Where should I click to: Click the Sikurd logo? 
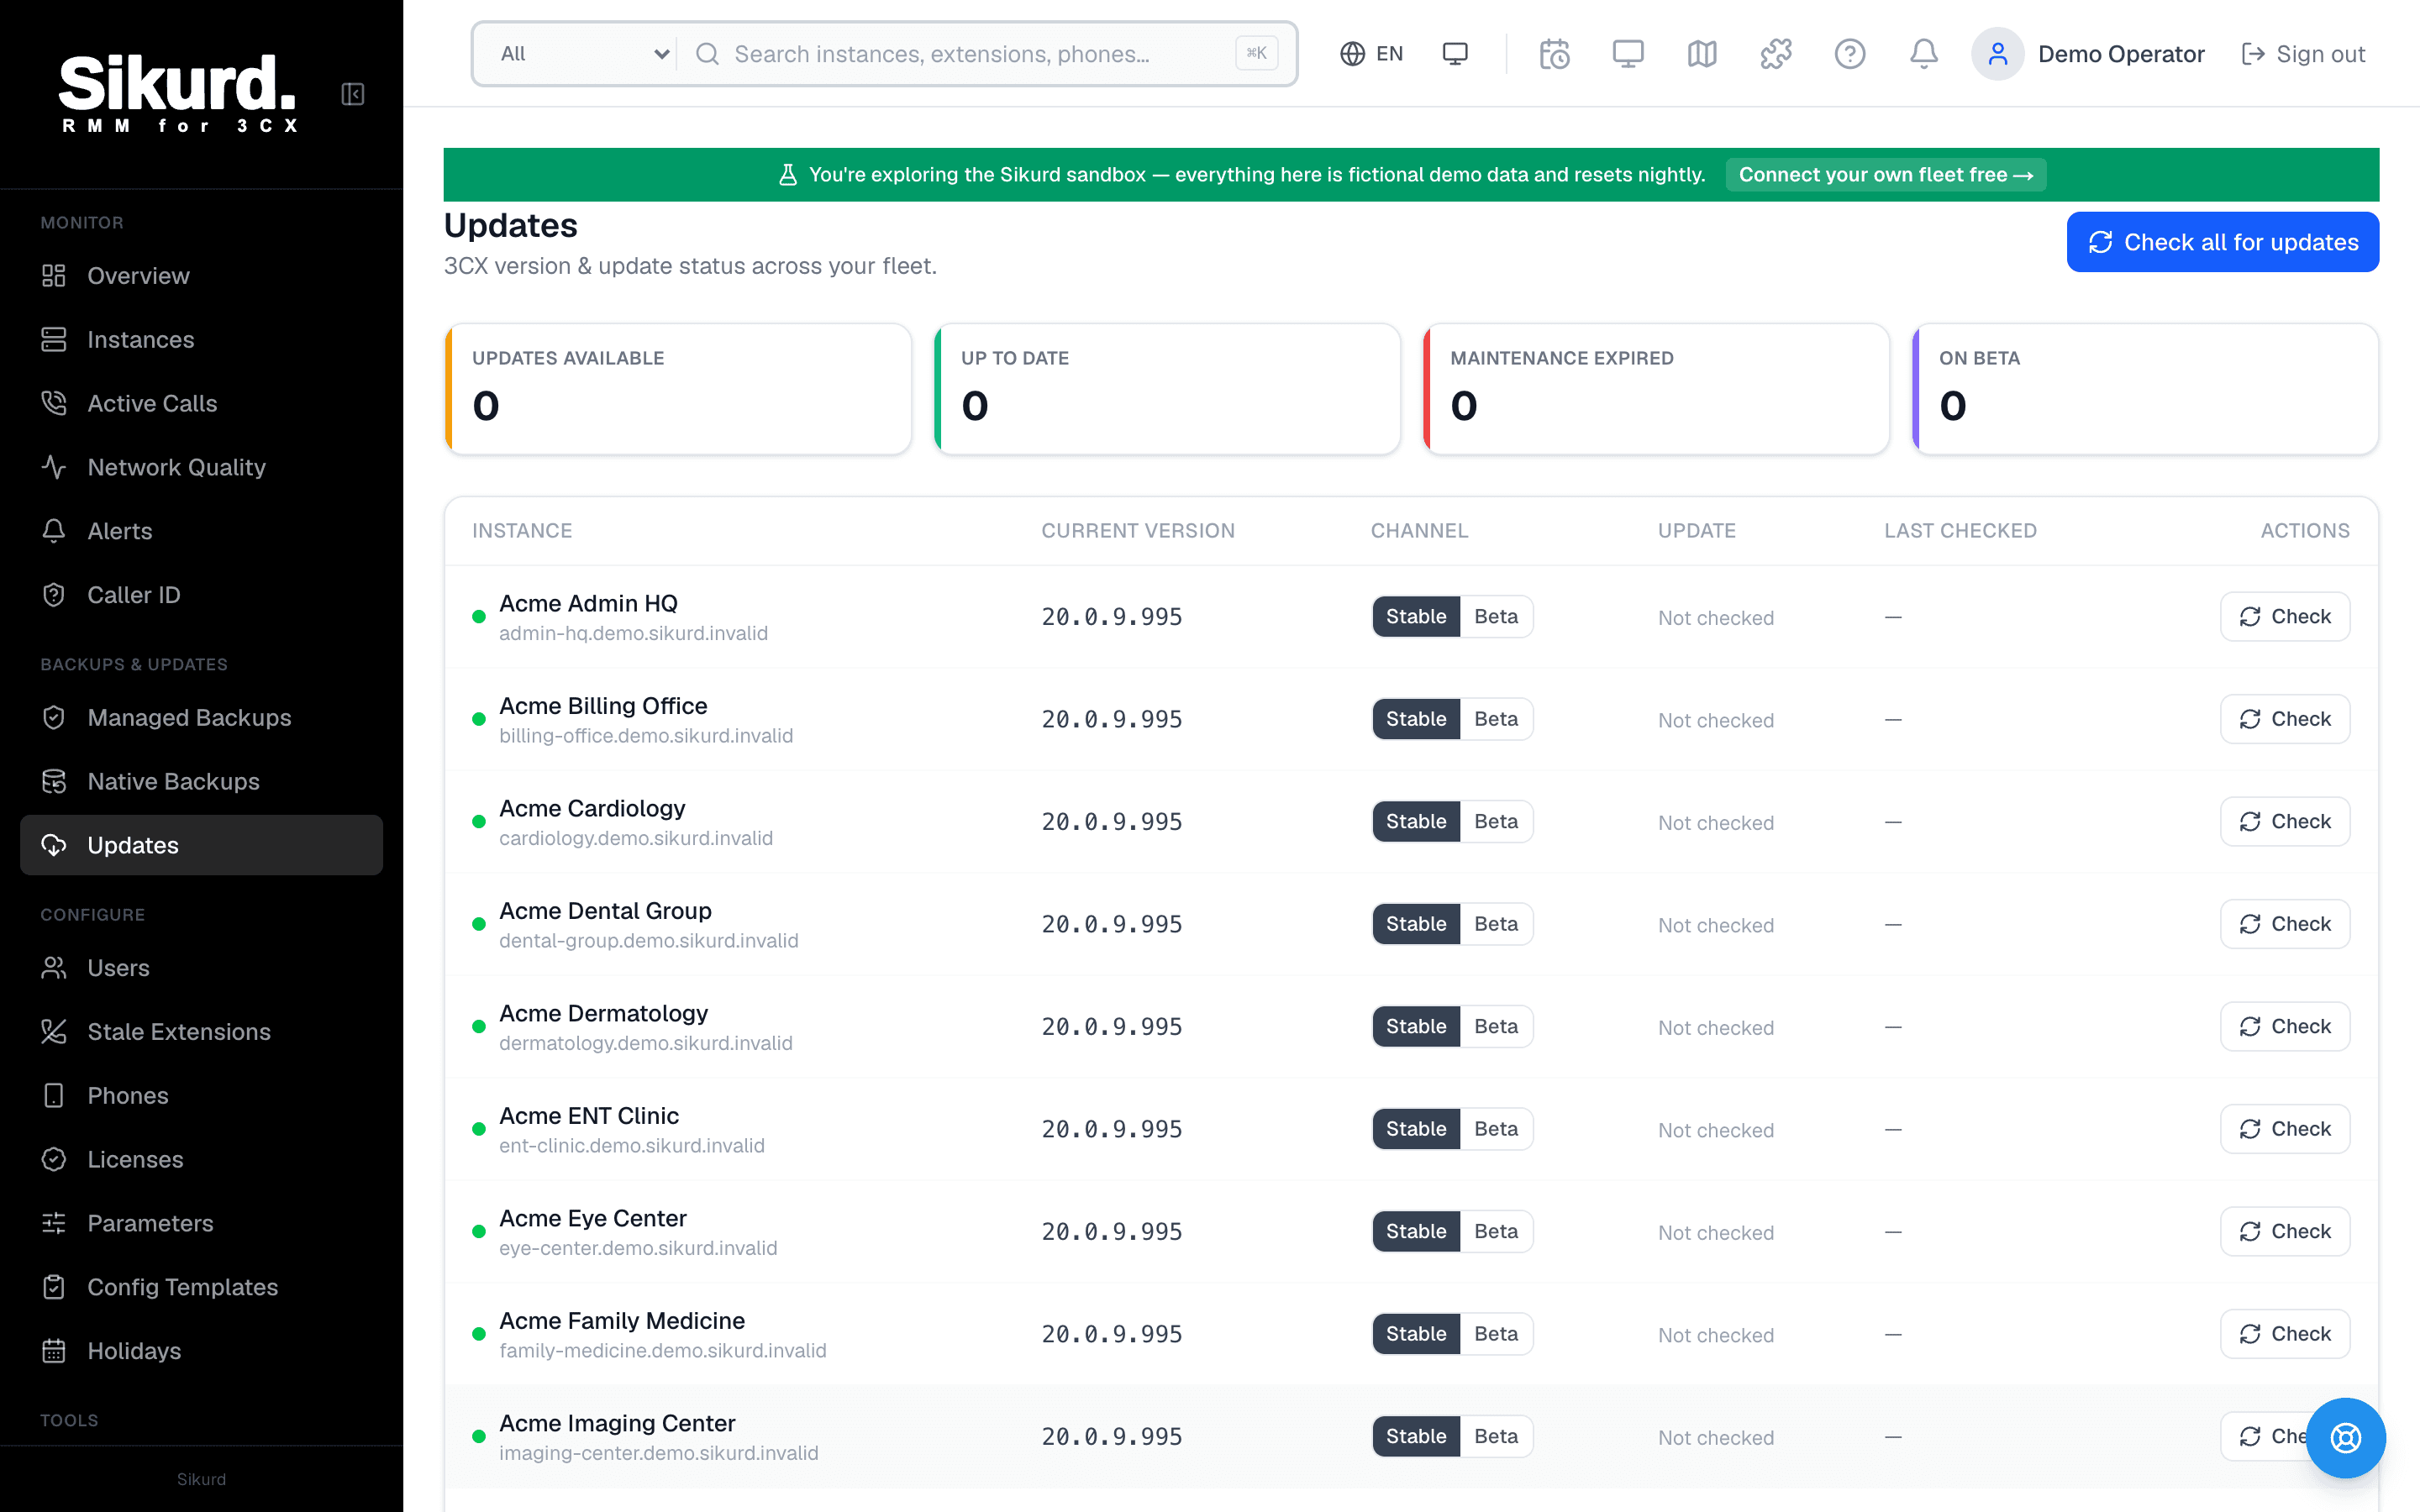tap(178, 93)
